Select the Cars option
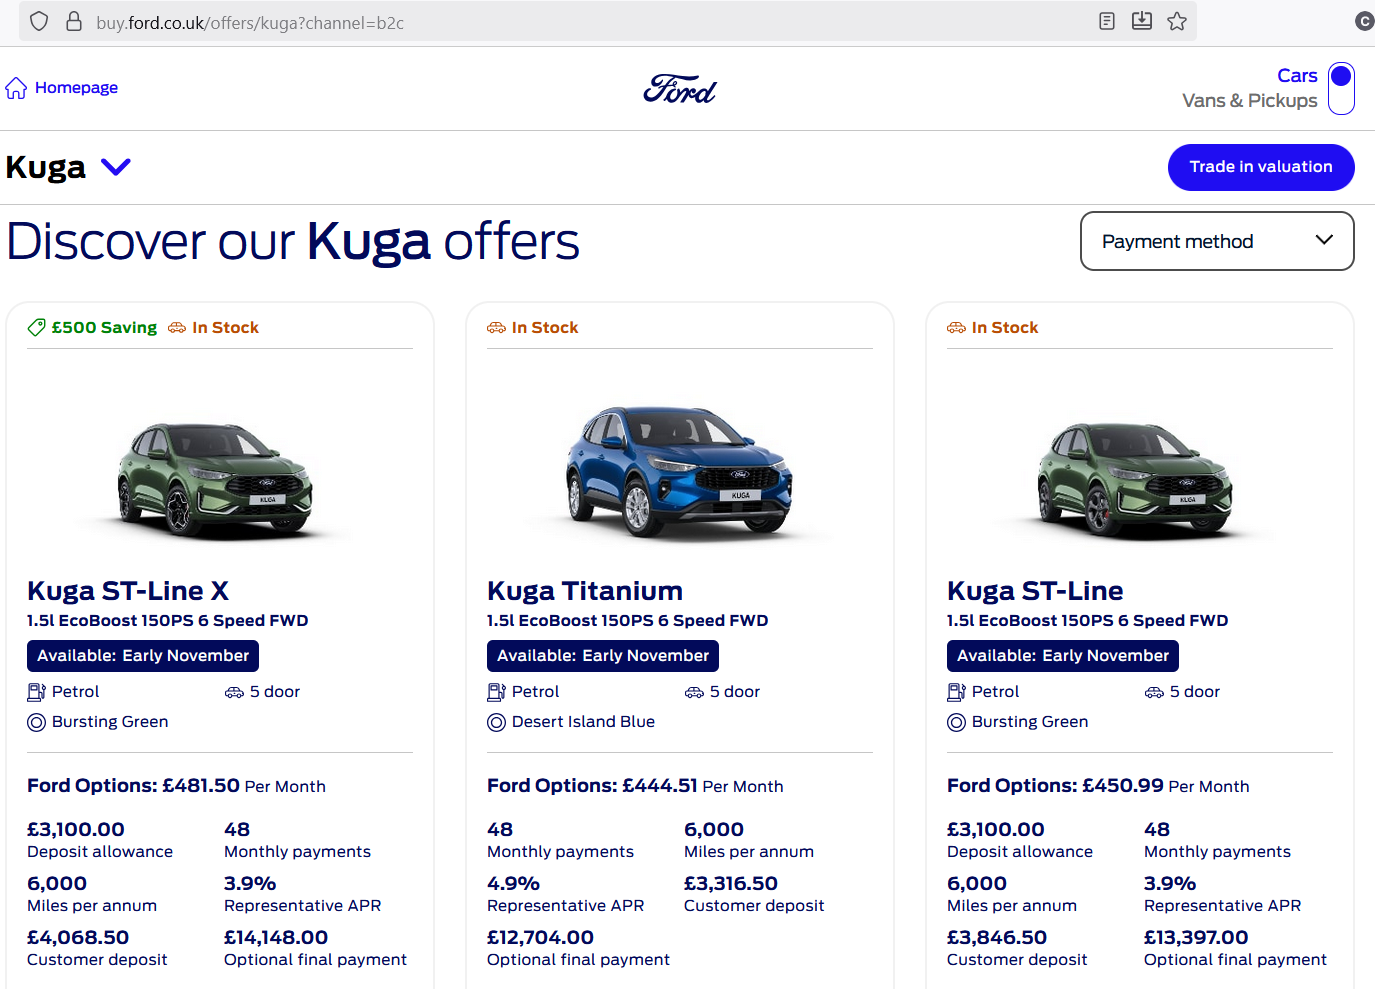Screen dimensions: 1375x989 click(1297, 76)
